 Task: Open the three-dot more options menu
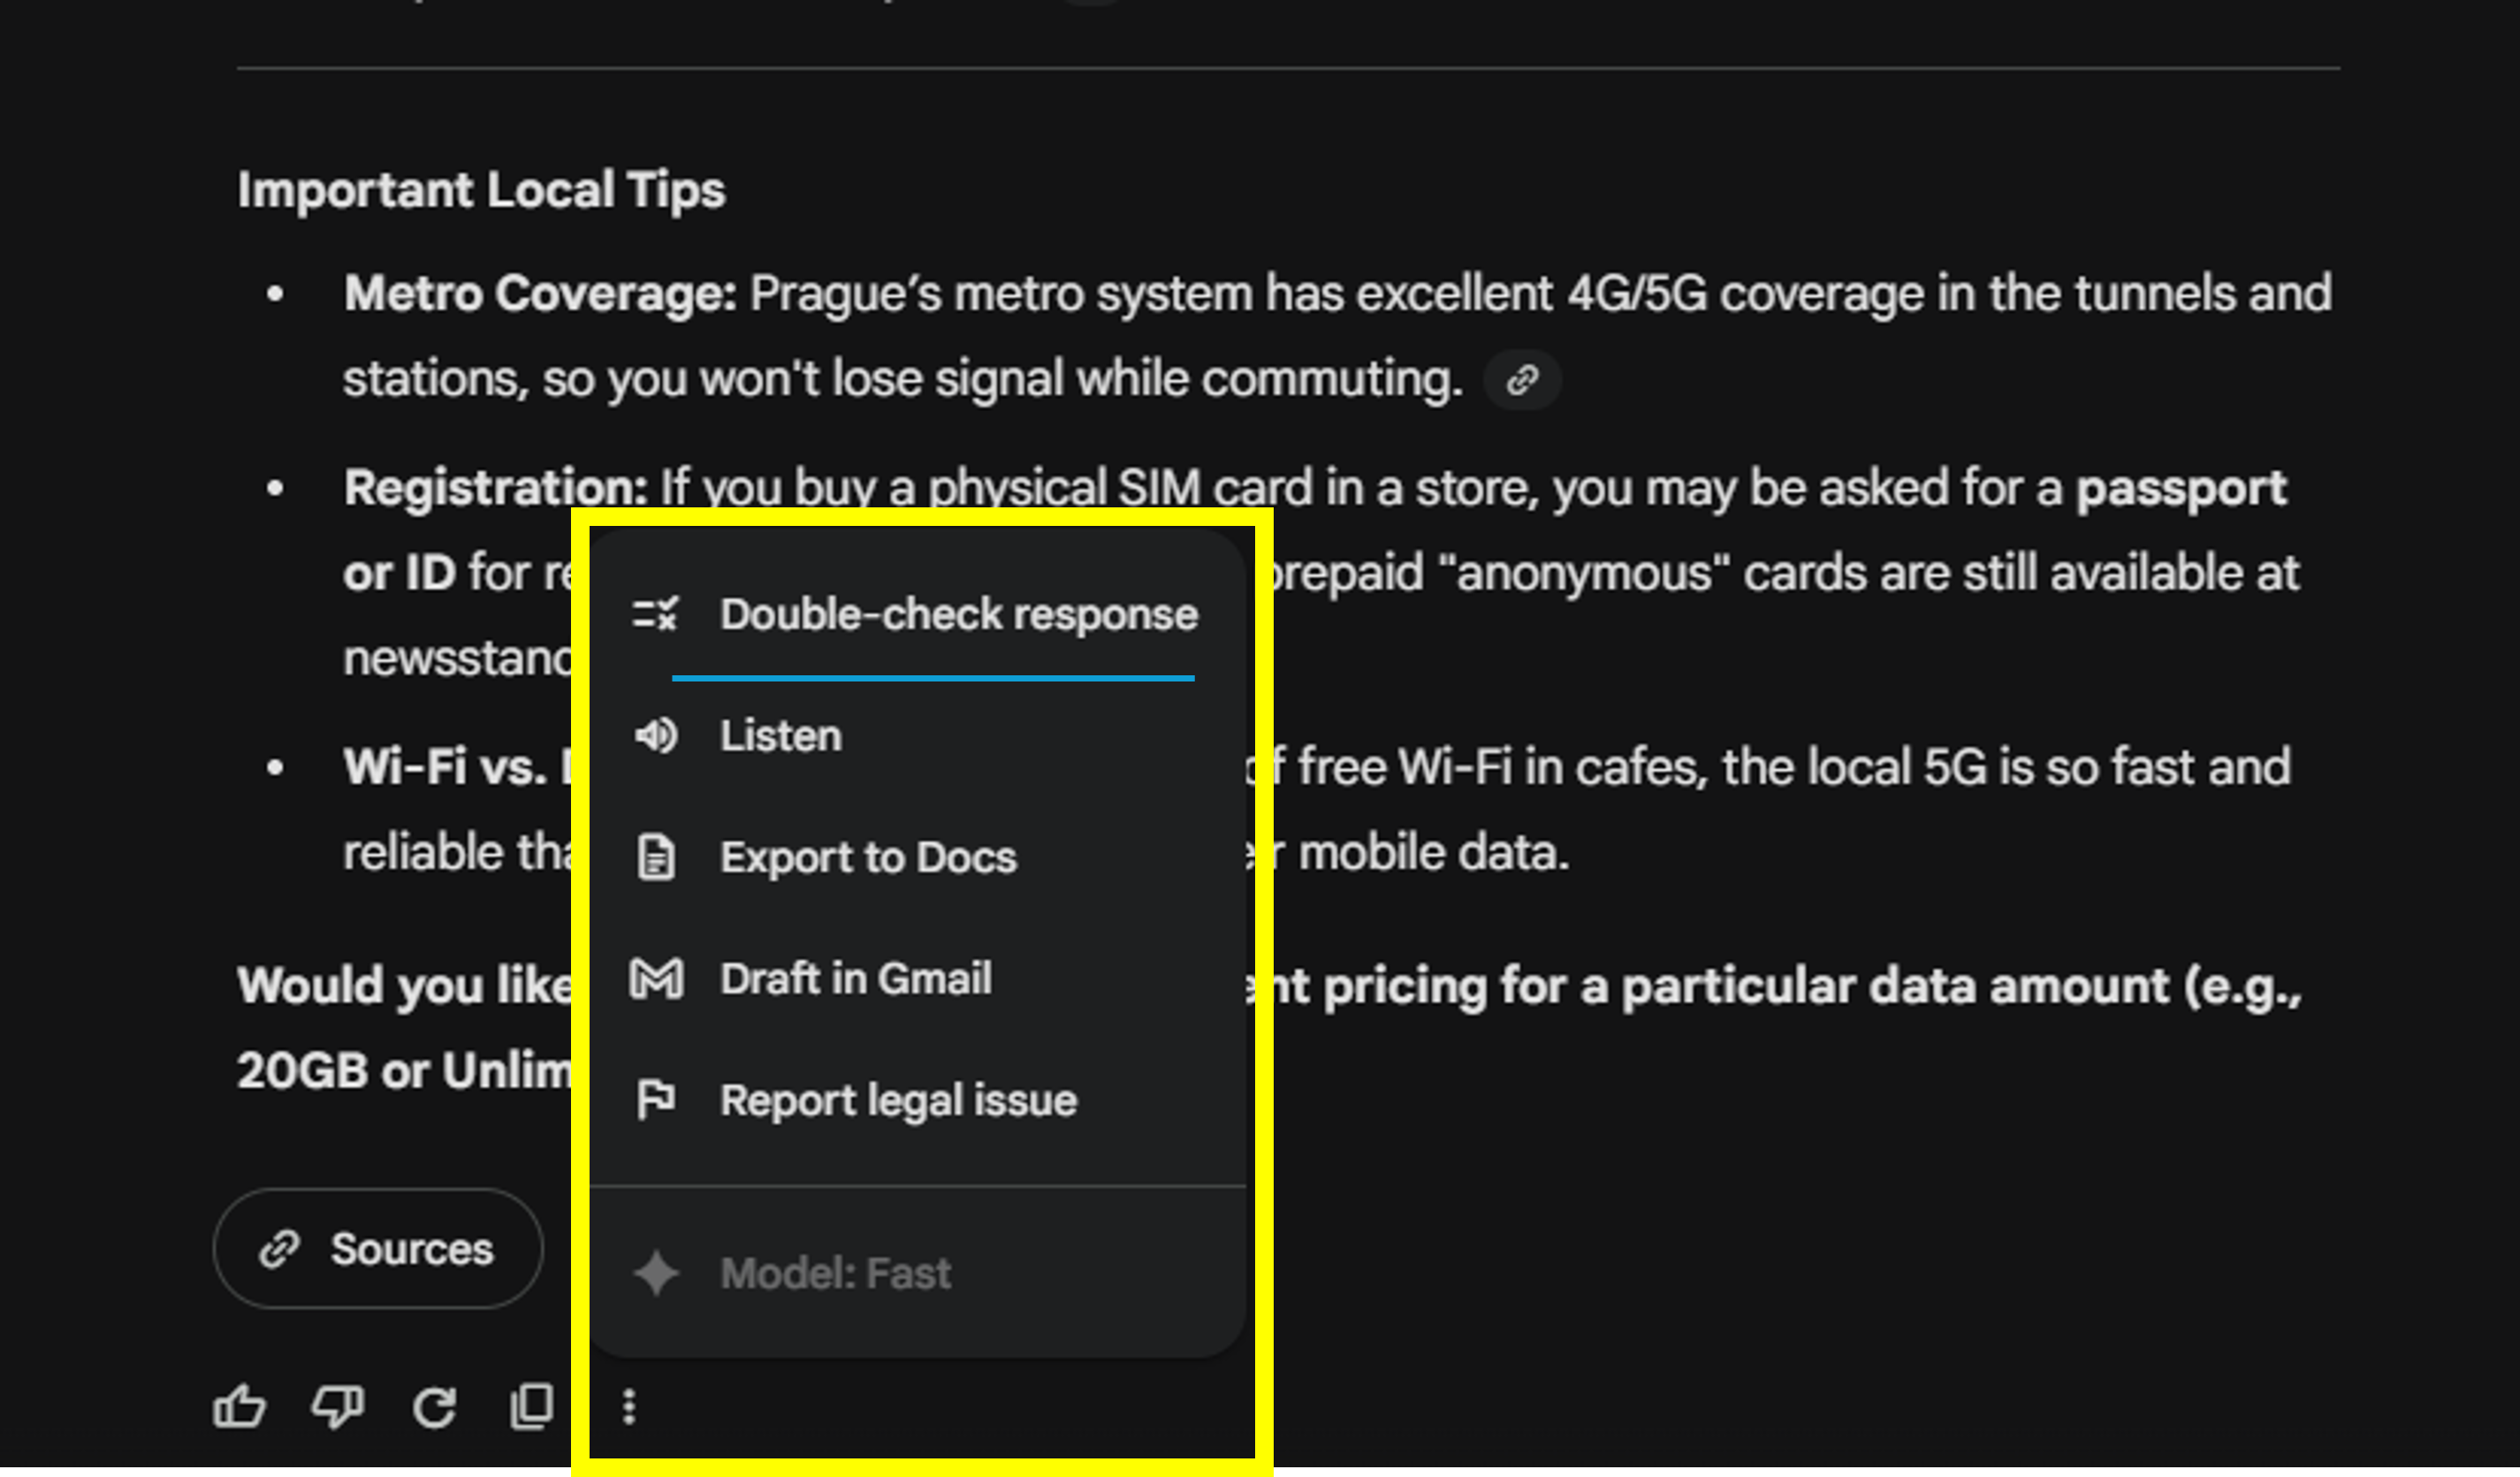[x=629, y=1406]
